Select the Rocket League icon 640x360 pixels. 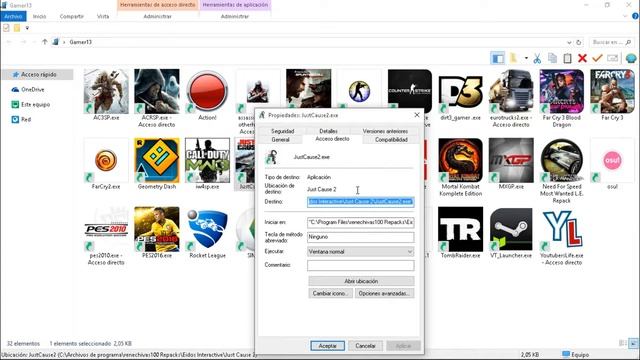coord(207,229)
